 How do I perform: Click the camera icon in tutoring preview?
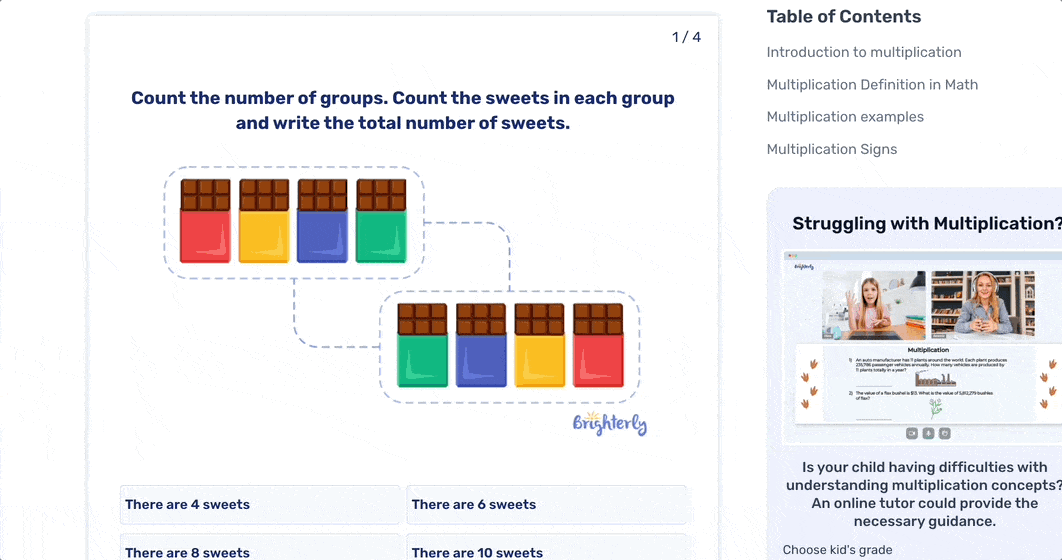coord(912,433)
